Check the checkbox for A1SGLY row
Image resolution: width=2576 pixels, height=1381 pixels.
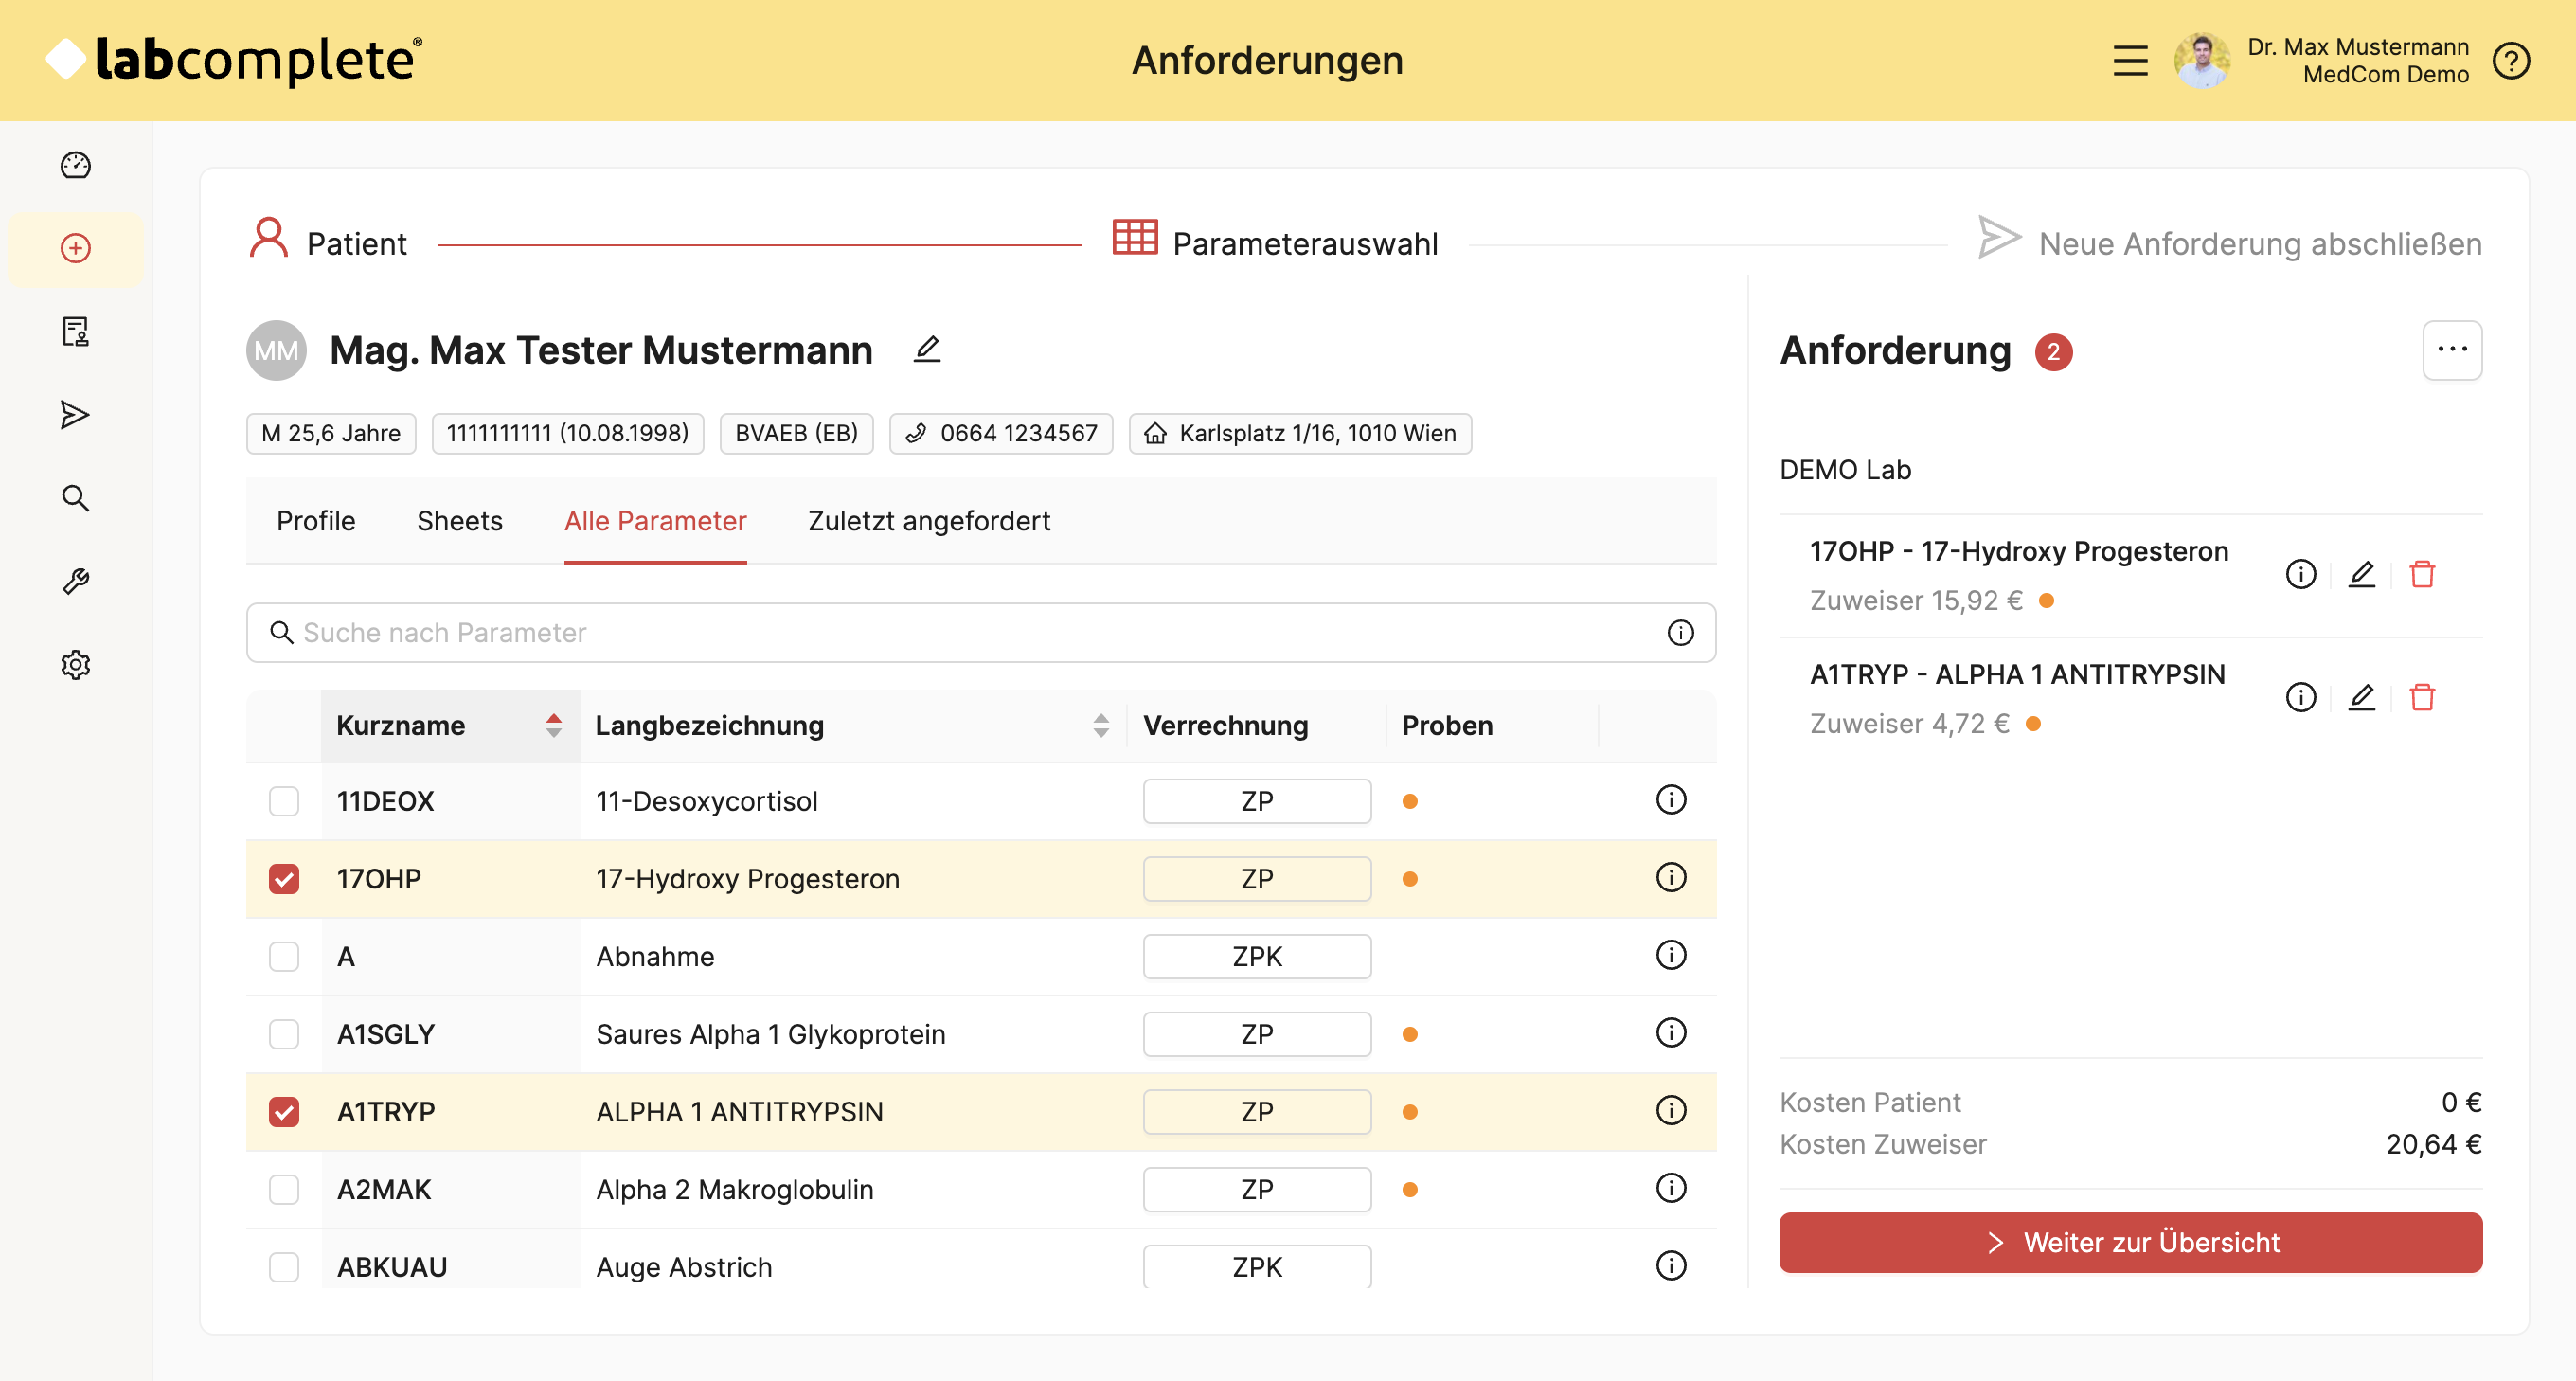pyautogui.click(x=284, y=1034)
